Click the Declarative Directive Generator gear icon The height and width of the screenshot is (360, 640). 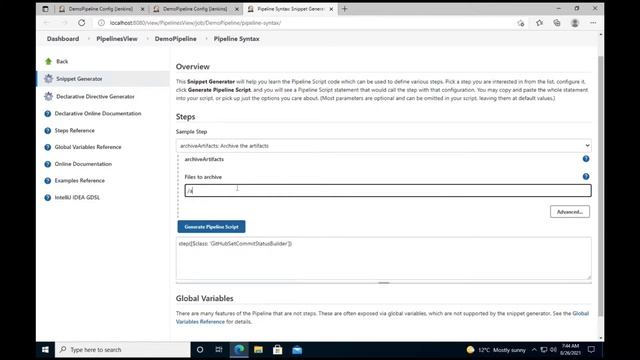coord(49,96)
